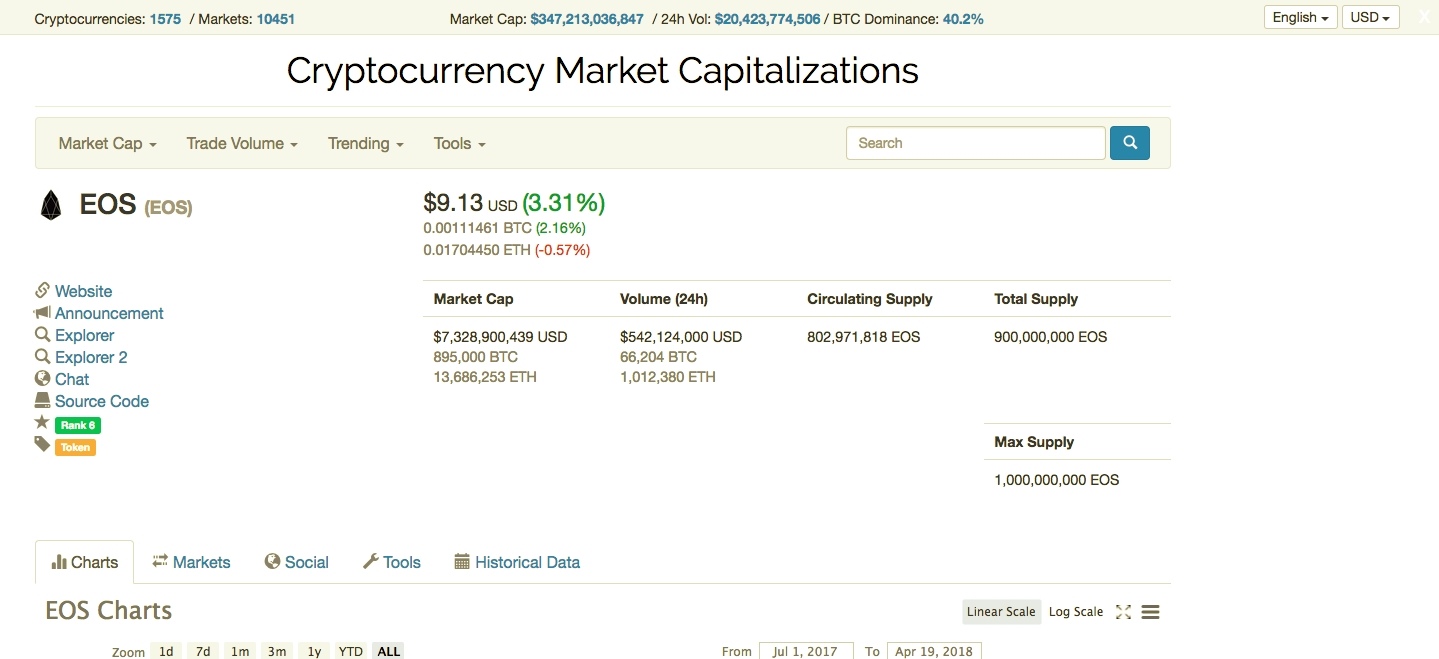
Task: Set chart zoom to 1d
Action: point(166,651)
